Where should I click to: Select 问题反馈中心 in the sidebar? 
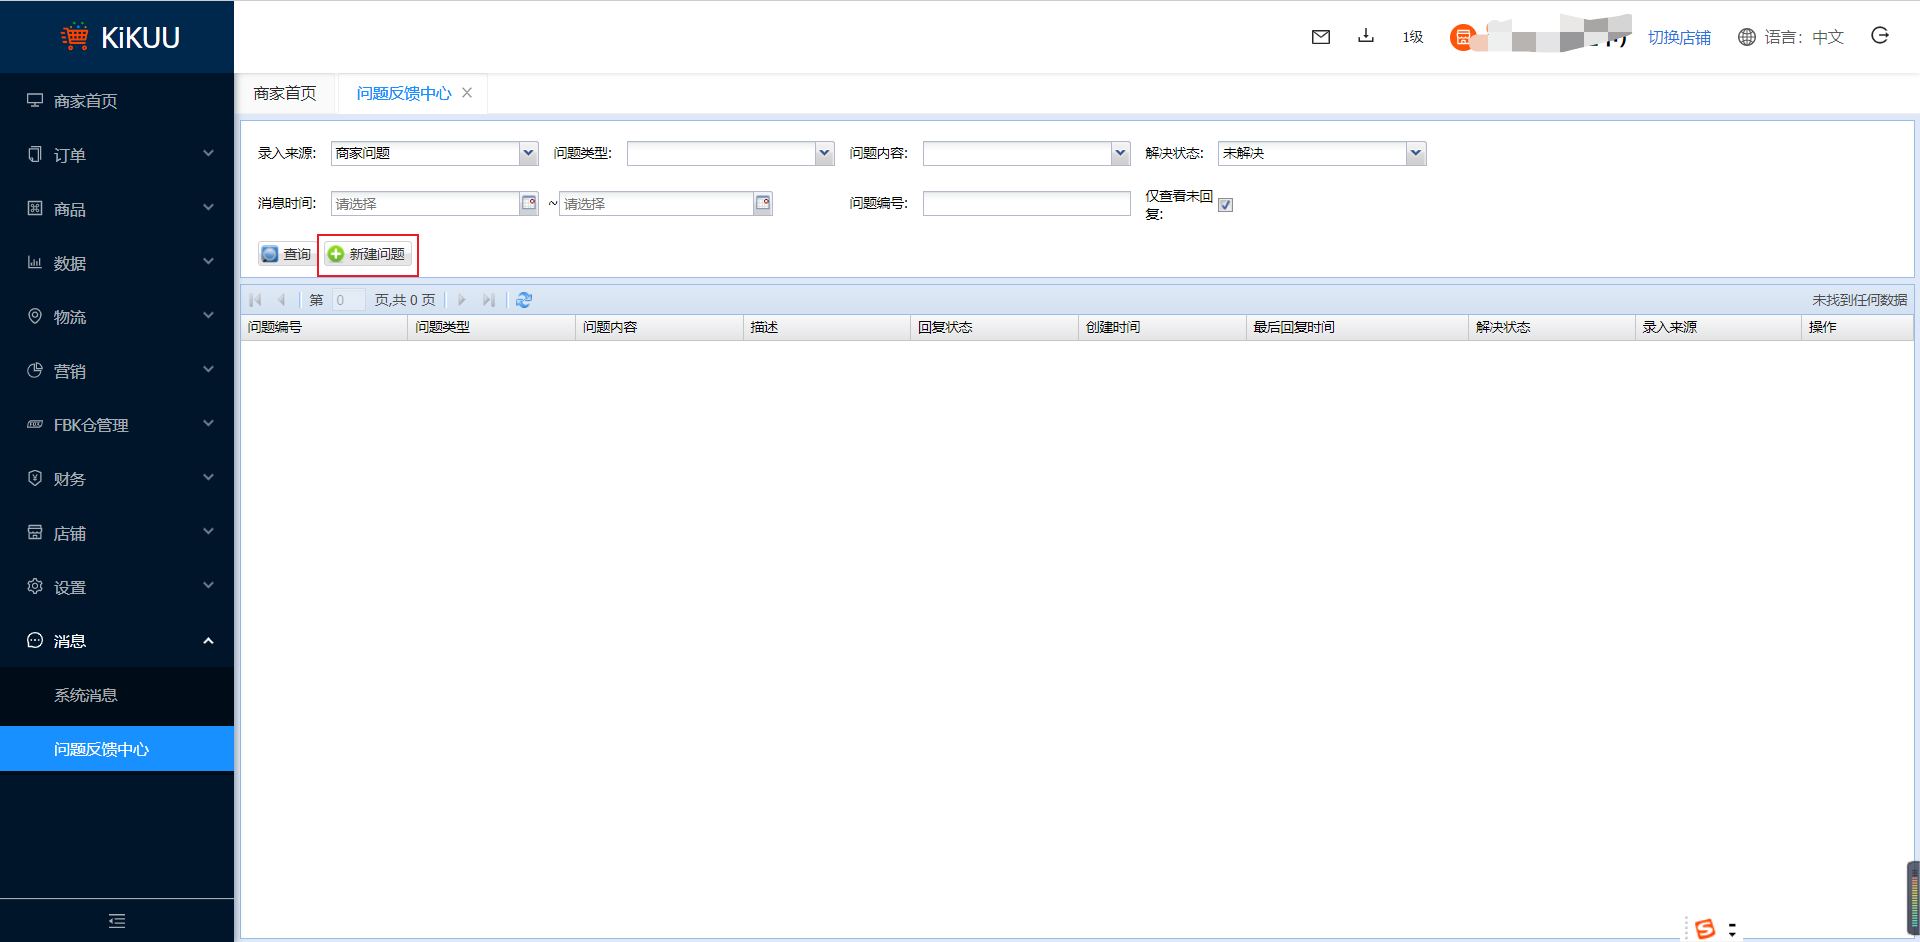click(117, 749)
